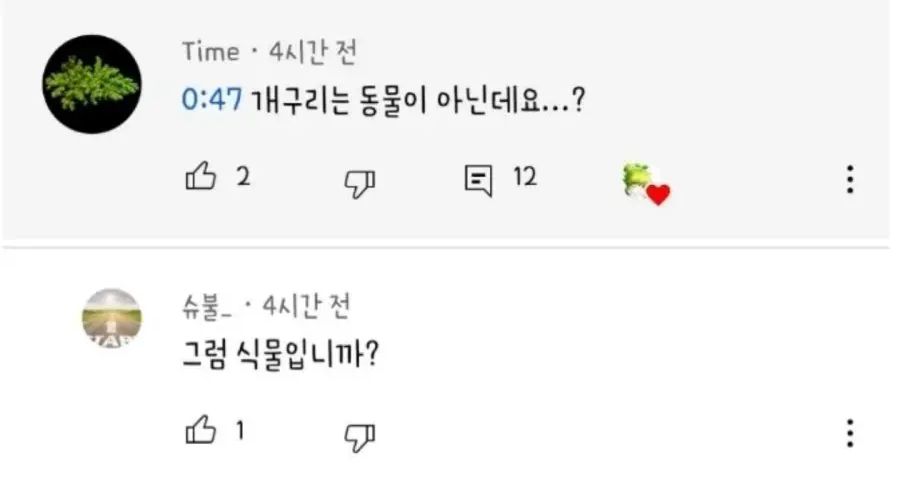Click the like count 1 on reply
The width and height of the screenshot is (900, 487).
(x=240, y=431)
